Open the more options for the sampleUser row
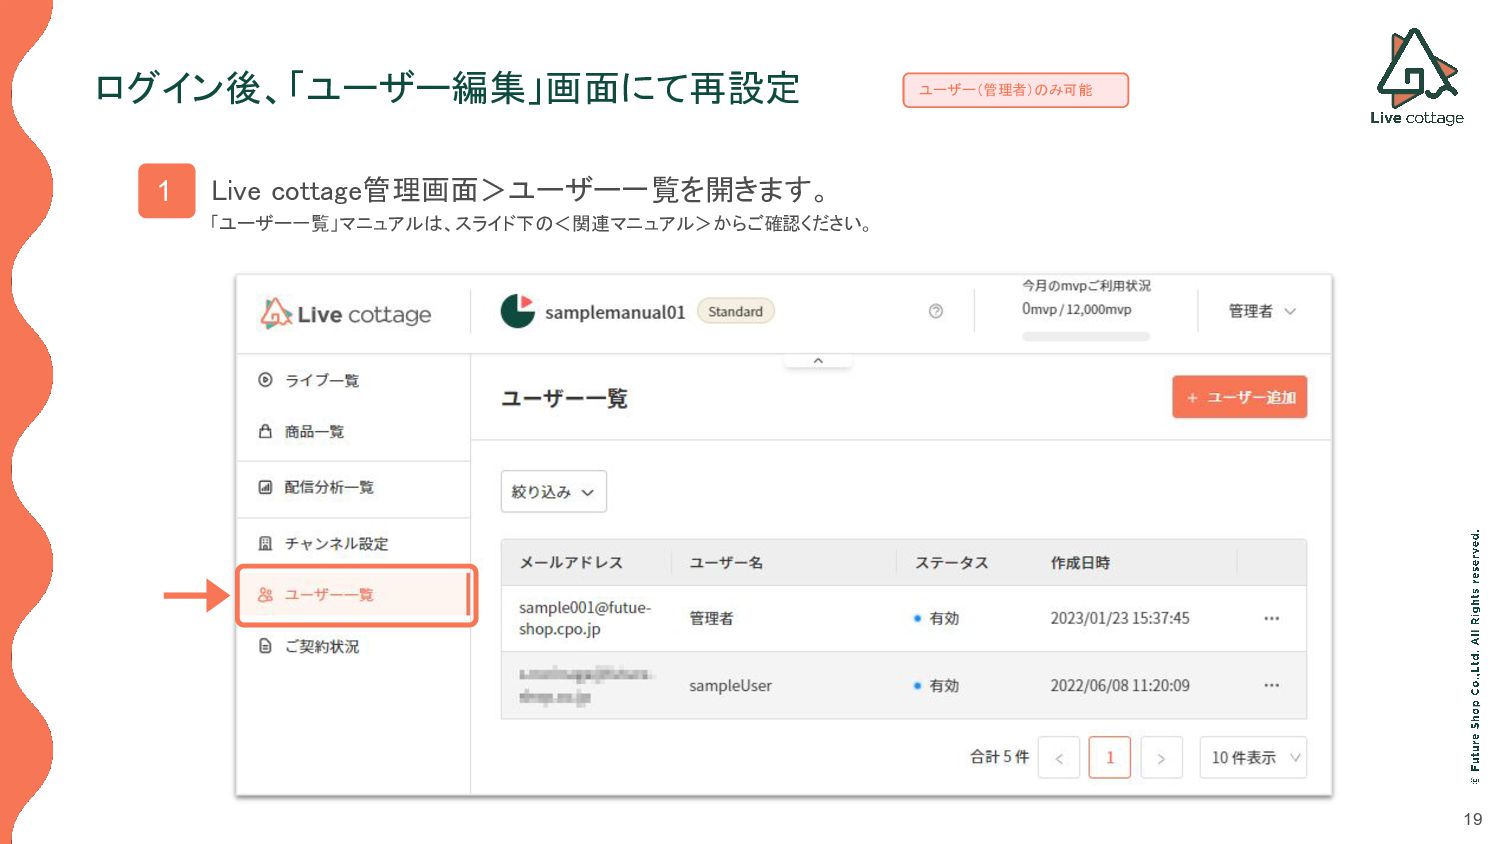The image size is (1500, 844). [x=1271, y=685]
